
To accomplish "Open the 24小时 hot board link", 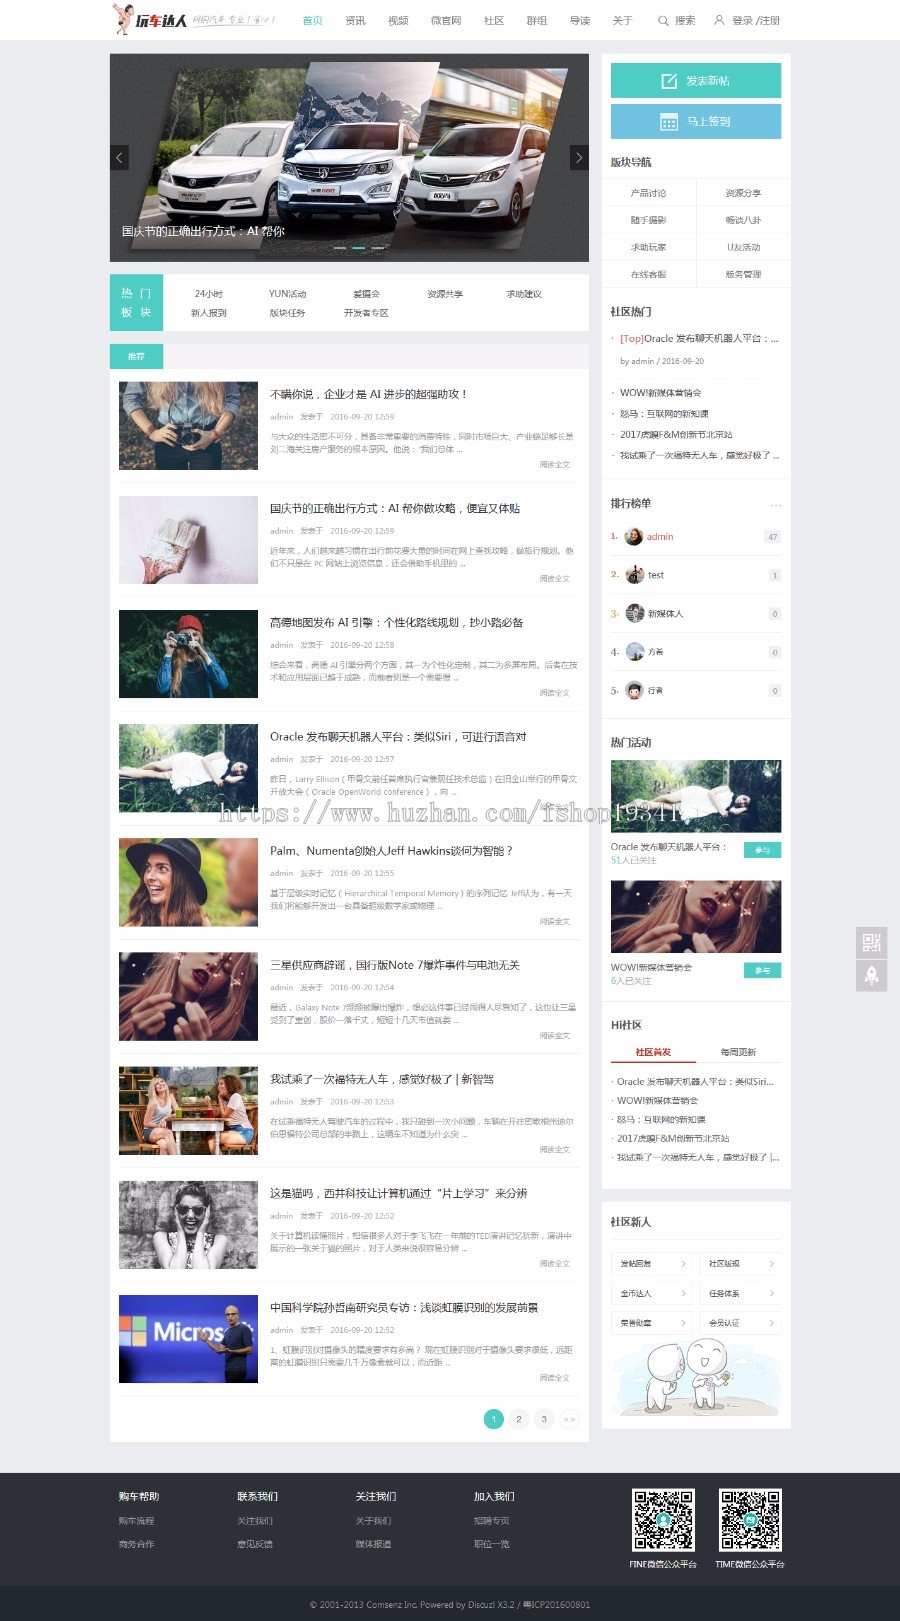I will point(209,294).
